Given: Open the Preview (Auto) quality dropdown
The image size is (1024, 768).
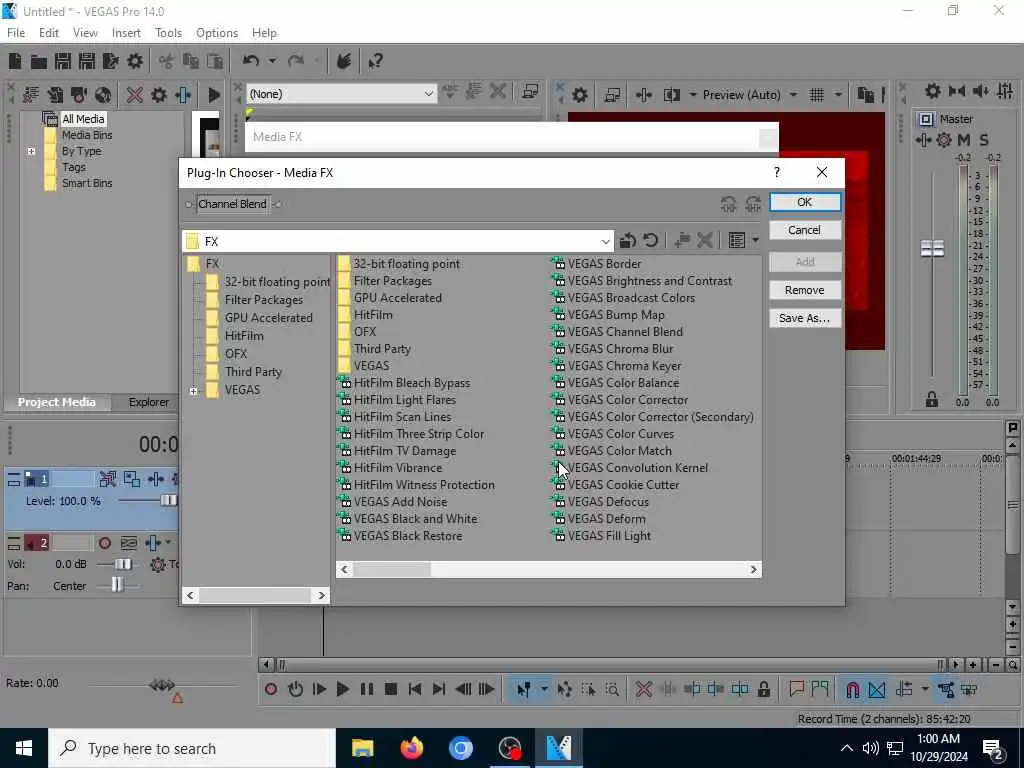Looking at the screenshot, I should (x=750, y=95).
